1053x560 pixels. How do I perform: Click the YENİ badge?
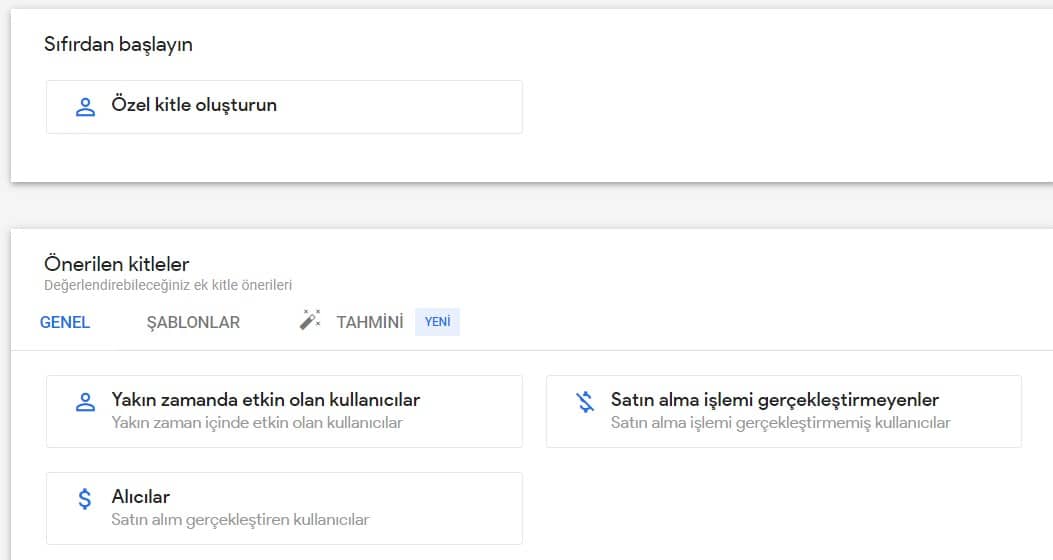pos(437,322)
